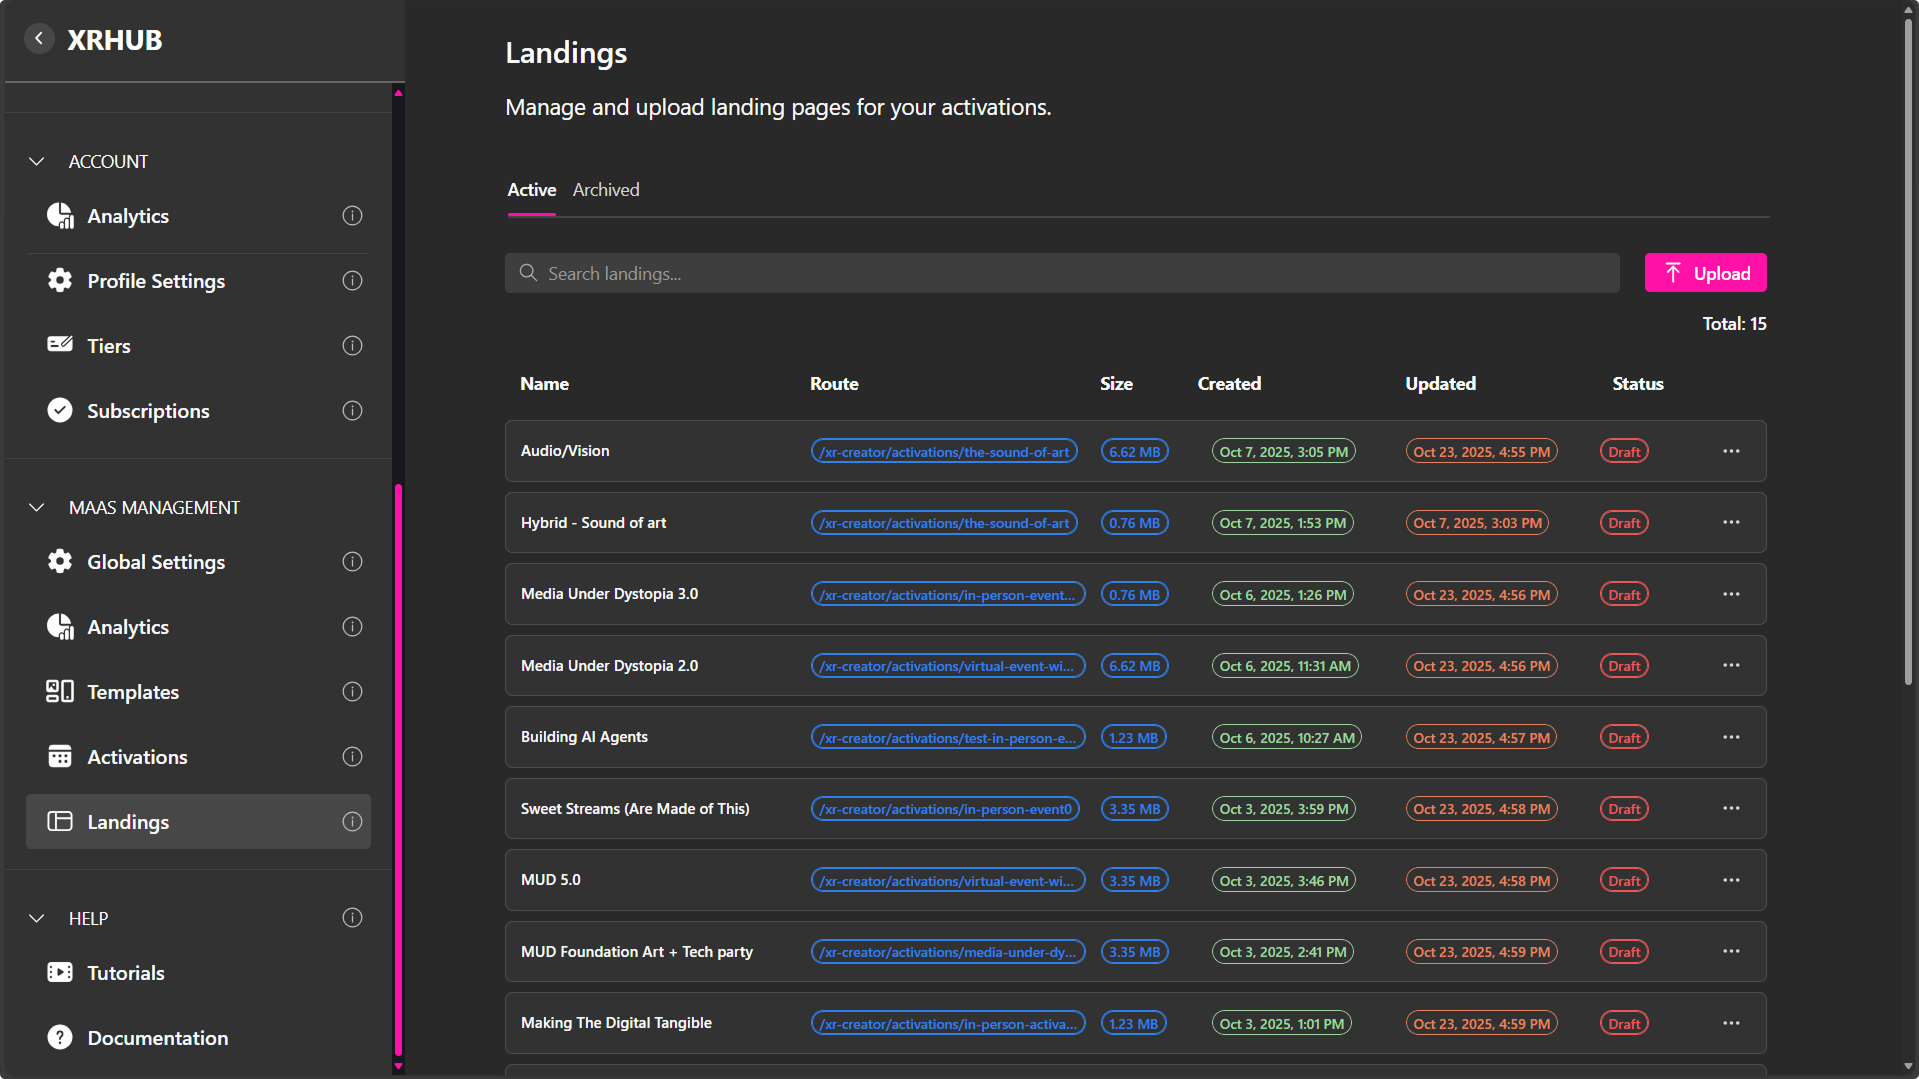The height and width of the screenshot is (1079, 1919).
Task: Open more options for Audio/Vision row
Action: pos(1731,451)
